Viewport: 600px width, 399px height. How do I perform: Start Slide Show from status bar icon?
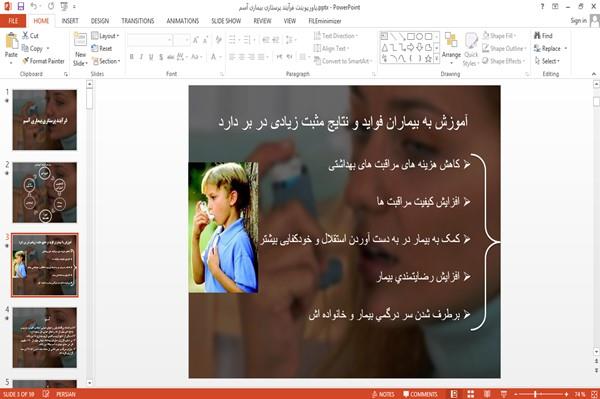pyautogui.click(x=504, y=394)
